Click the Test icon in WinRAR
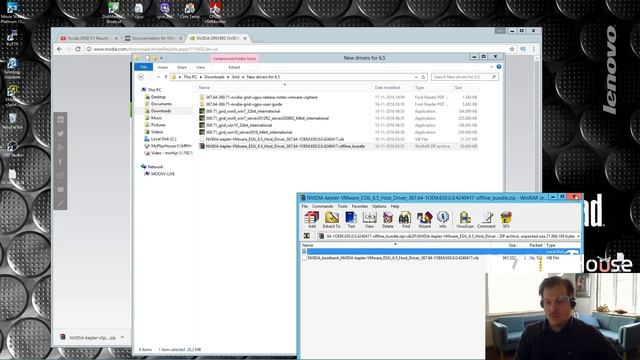This screenshot has height=360, width=640. coord(351,220)
